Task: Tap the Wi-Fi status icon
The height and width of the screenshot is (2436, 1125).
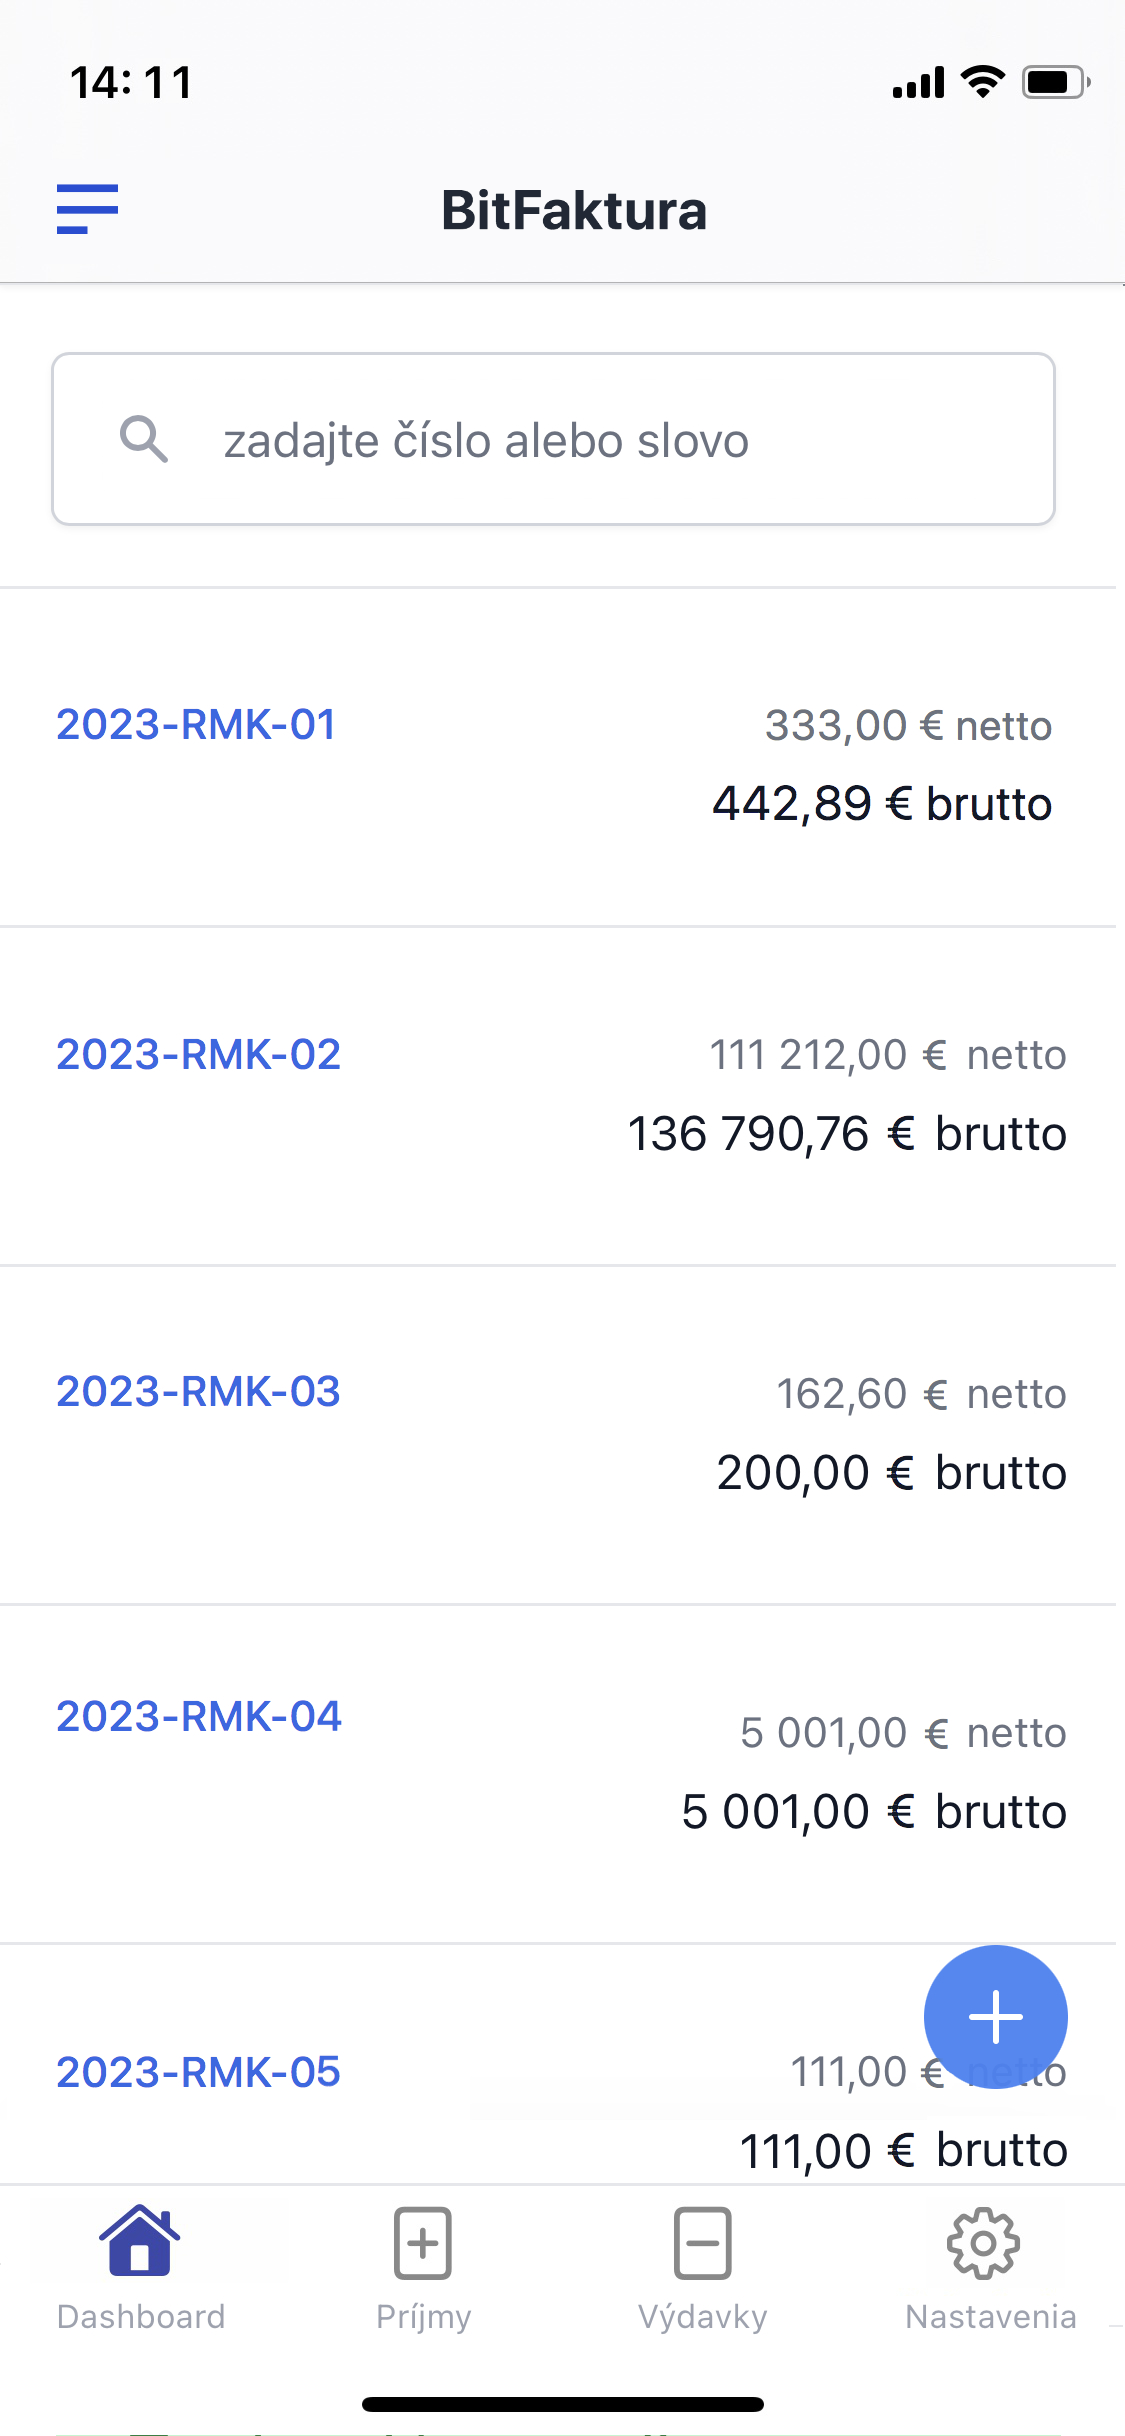Action: [983, 82]
